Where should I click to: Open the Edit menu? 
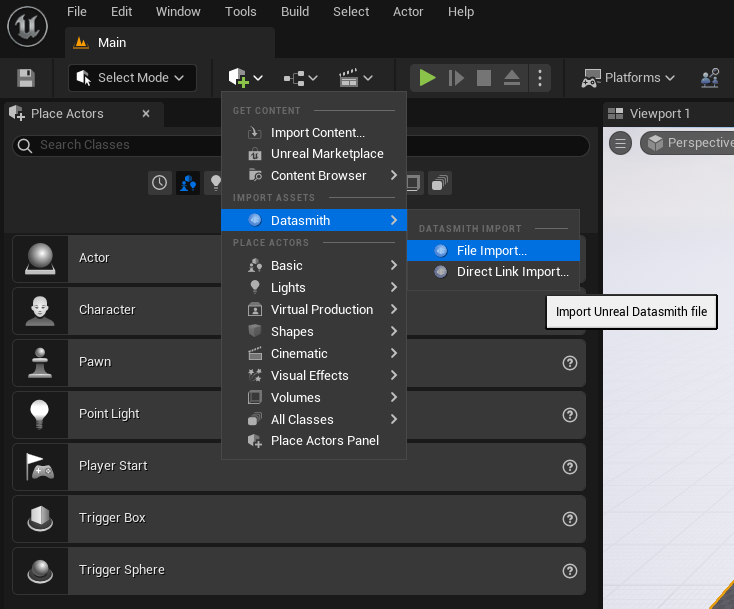121,12
